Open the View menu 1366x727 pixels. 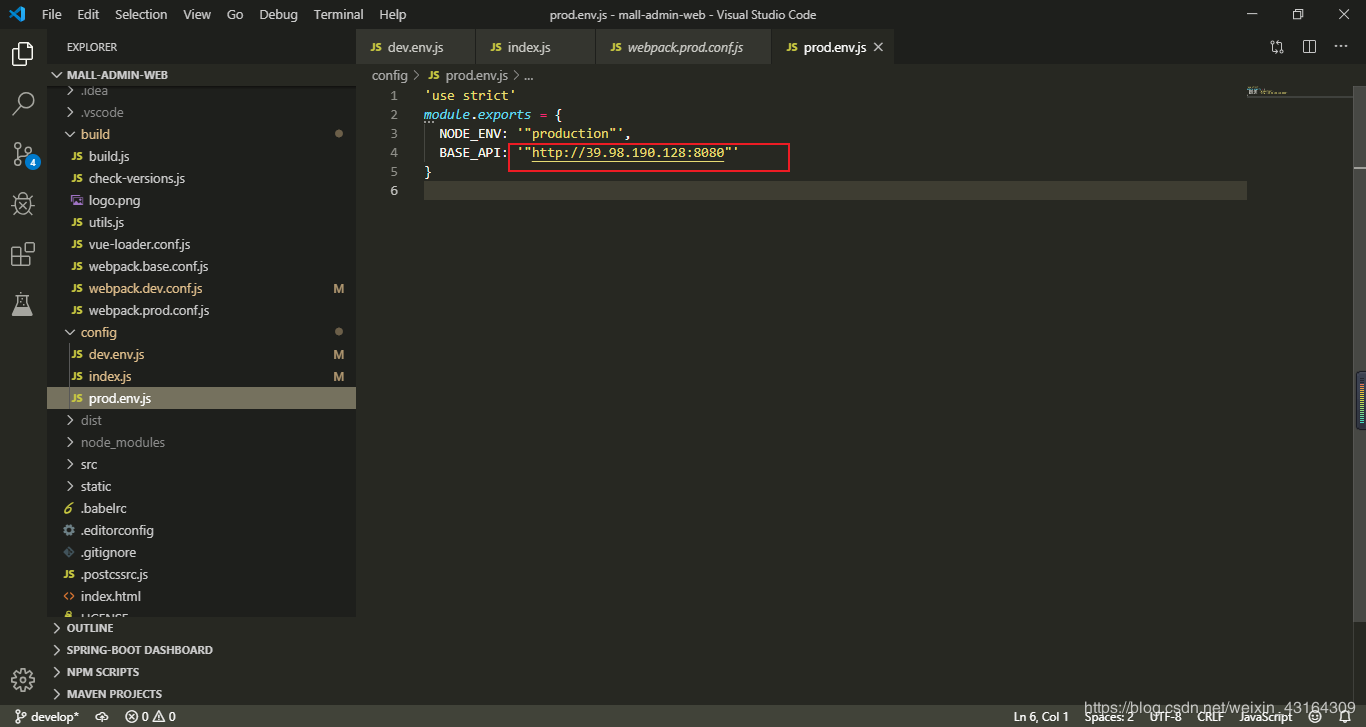click(x=197, y=14)
